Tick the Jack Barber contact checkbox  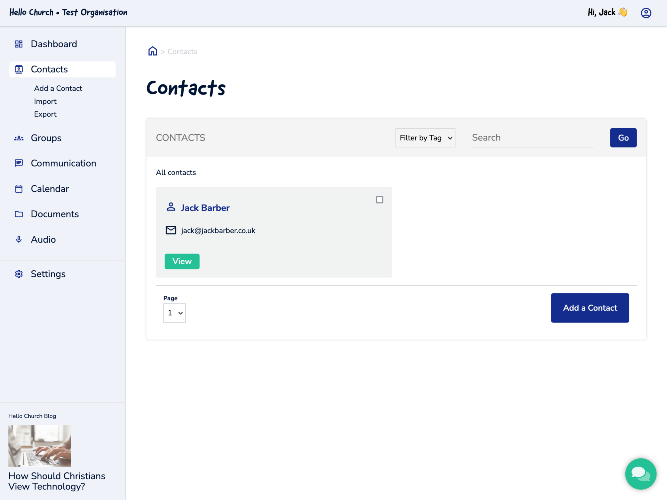[379, 200]
